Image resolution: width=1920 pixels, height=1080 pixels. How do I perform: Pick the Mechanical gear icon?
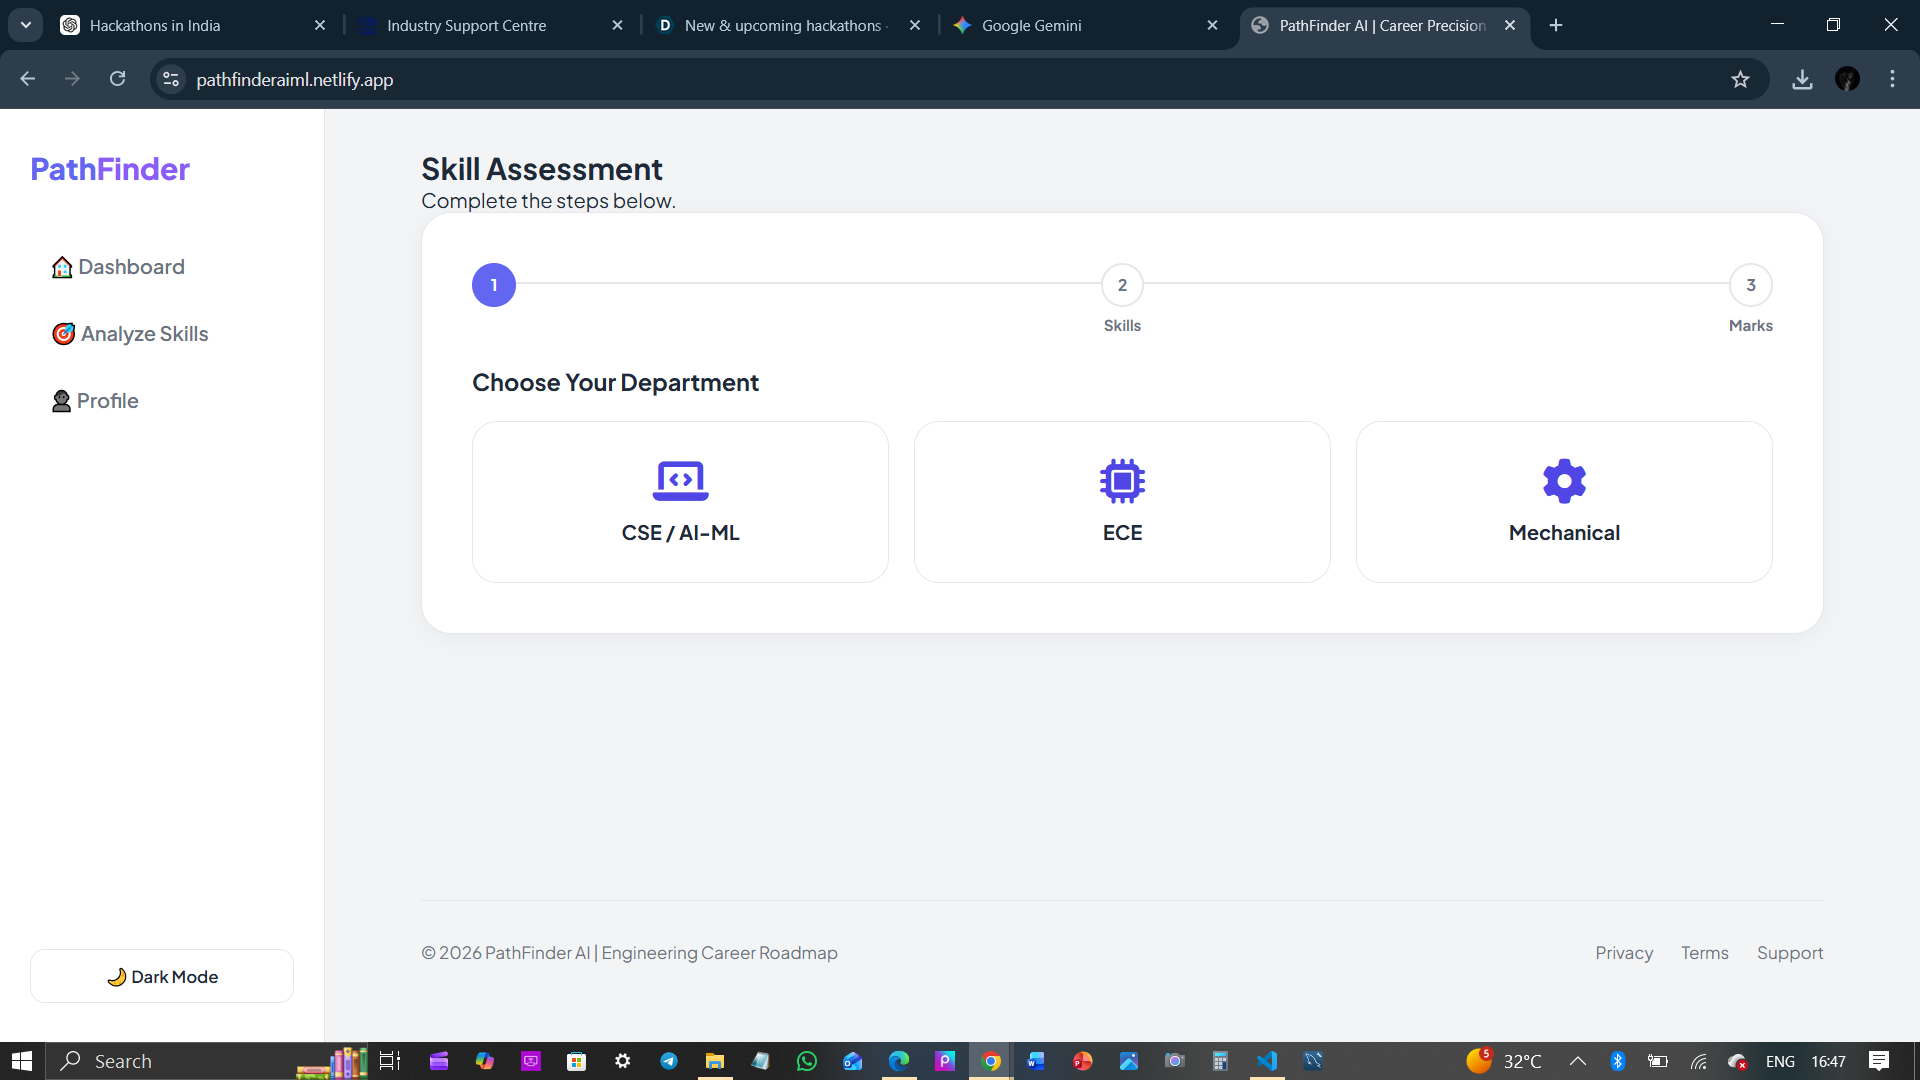click(x=1564, y=481)
